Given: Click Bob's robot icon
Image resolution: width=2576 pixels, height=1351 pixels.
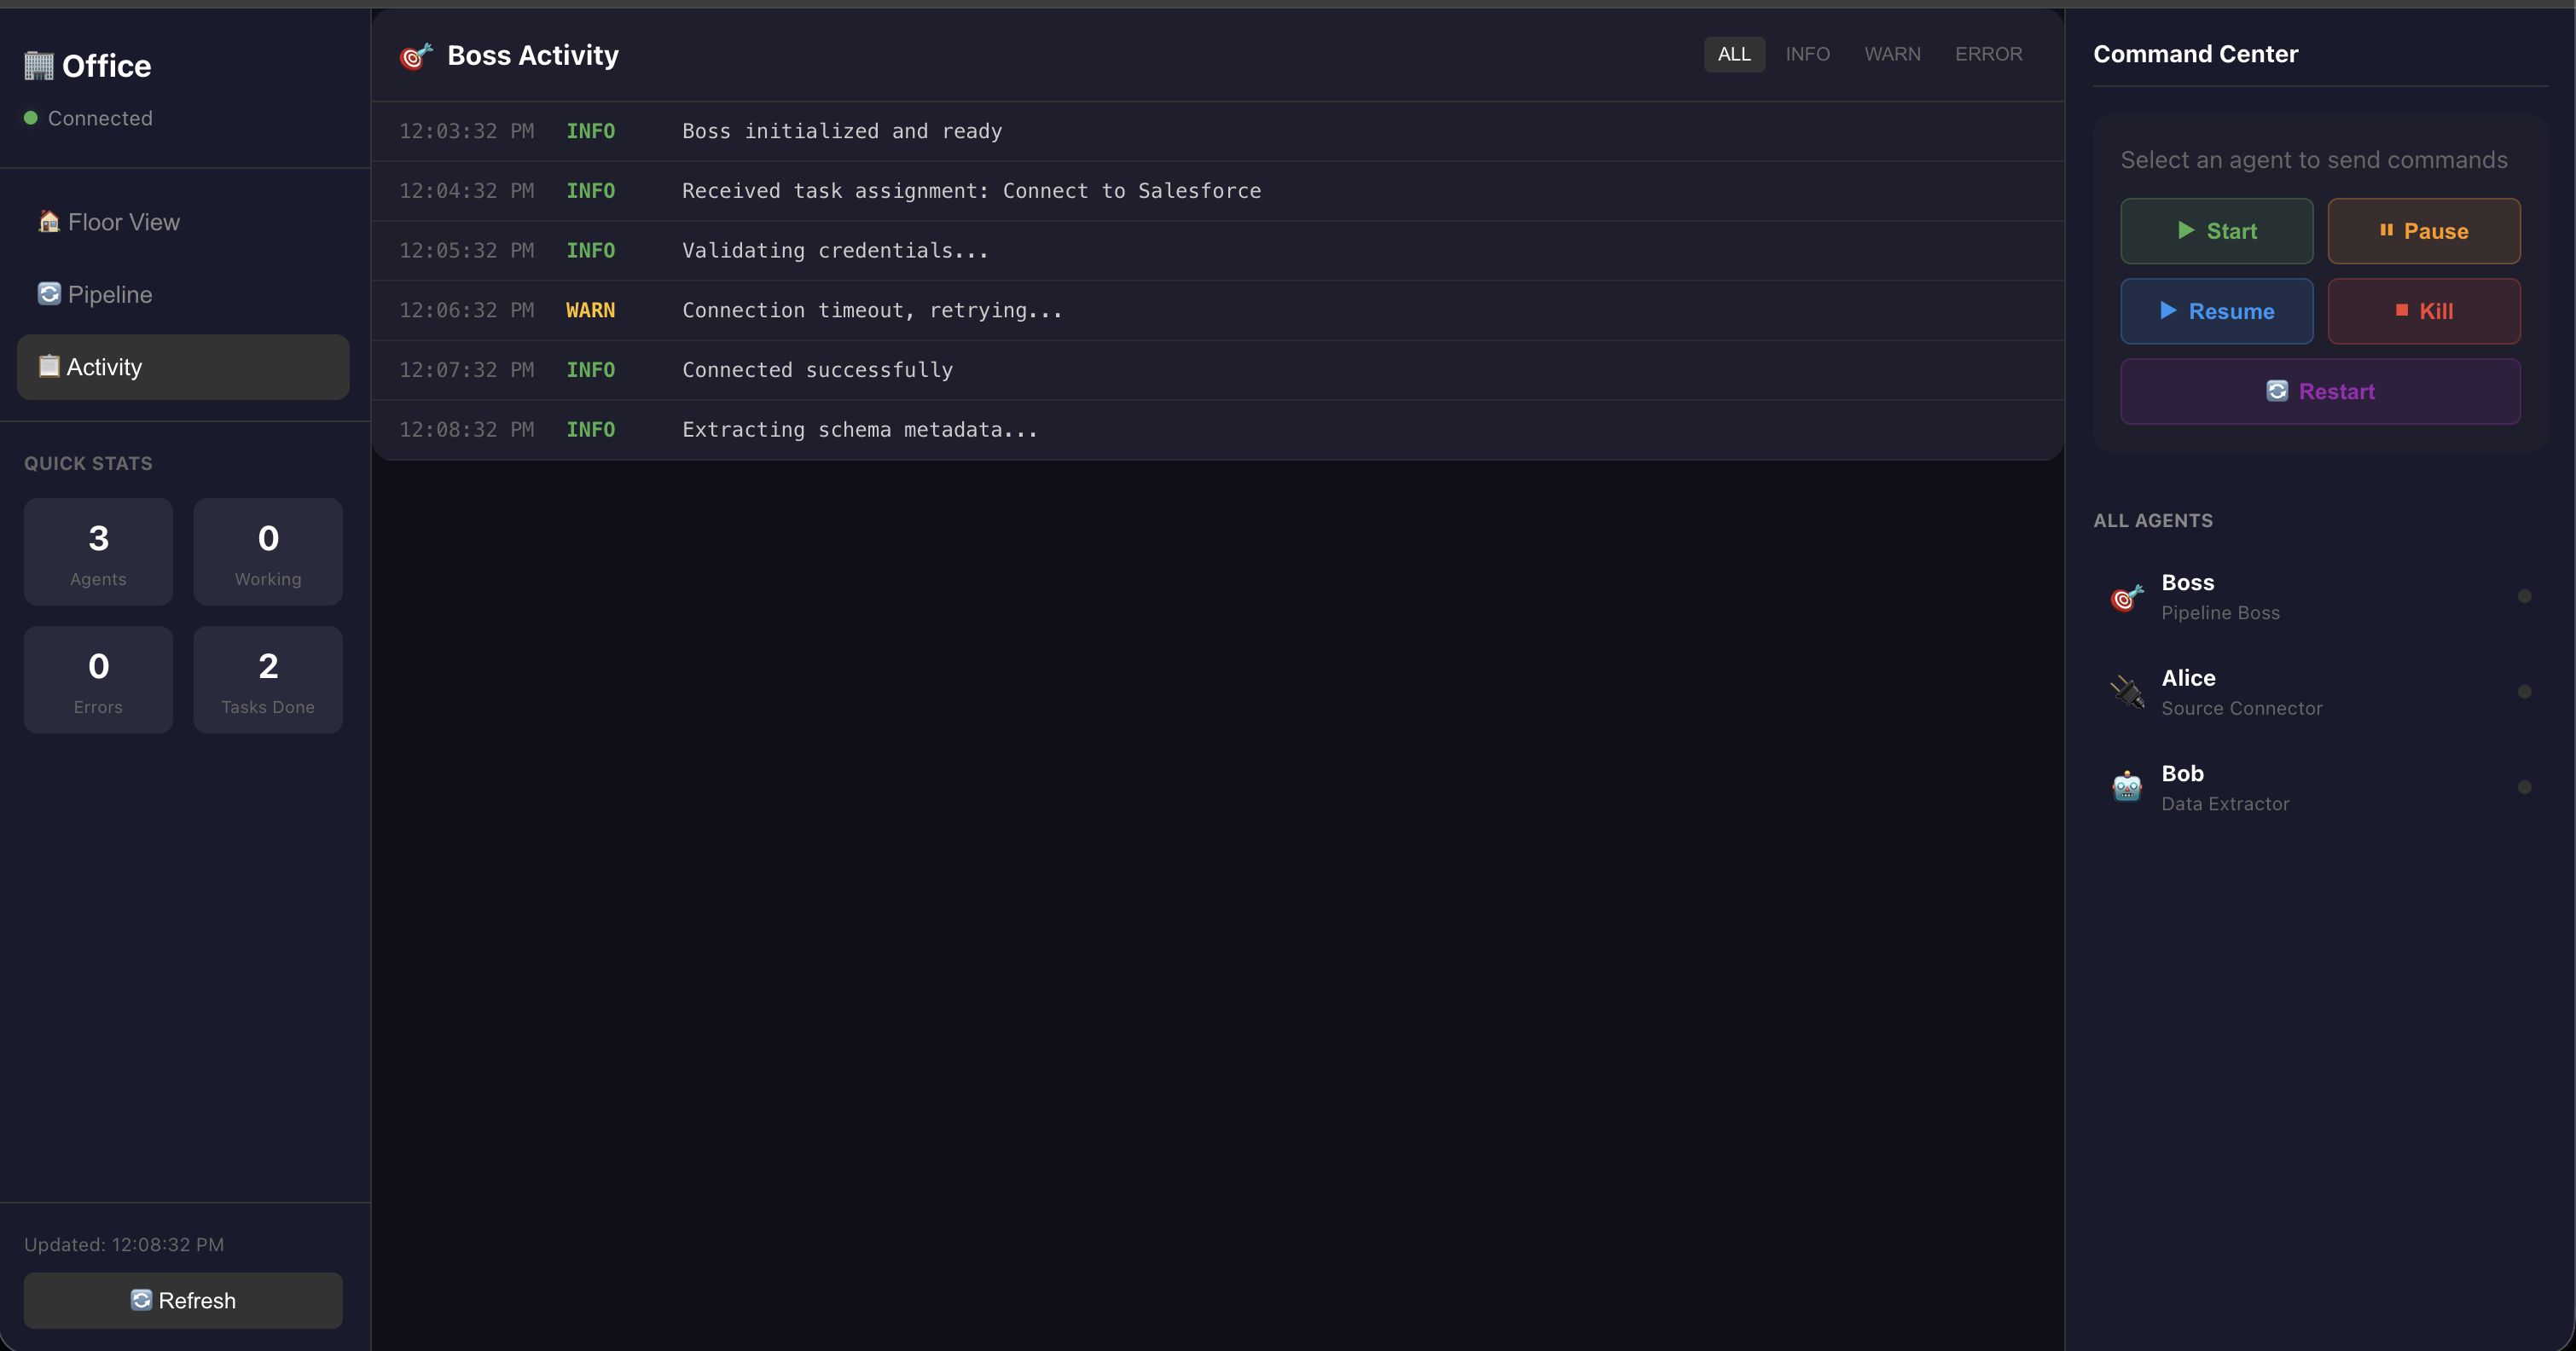Looking at the screenshot, I should [x=2126, y=788].
